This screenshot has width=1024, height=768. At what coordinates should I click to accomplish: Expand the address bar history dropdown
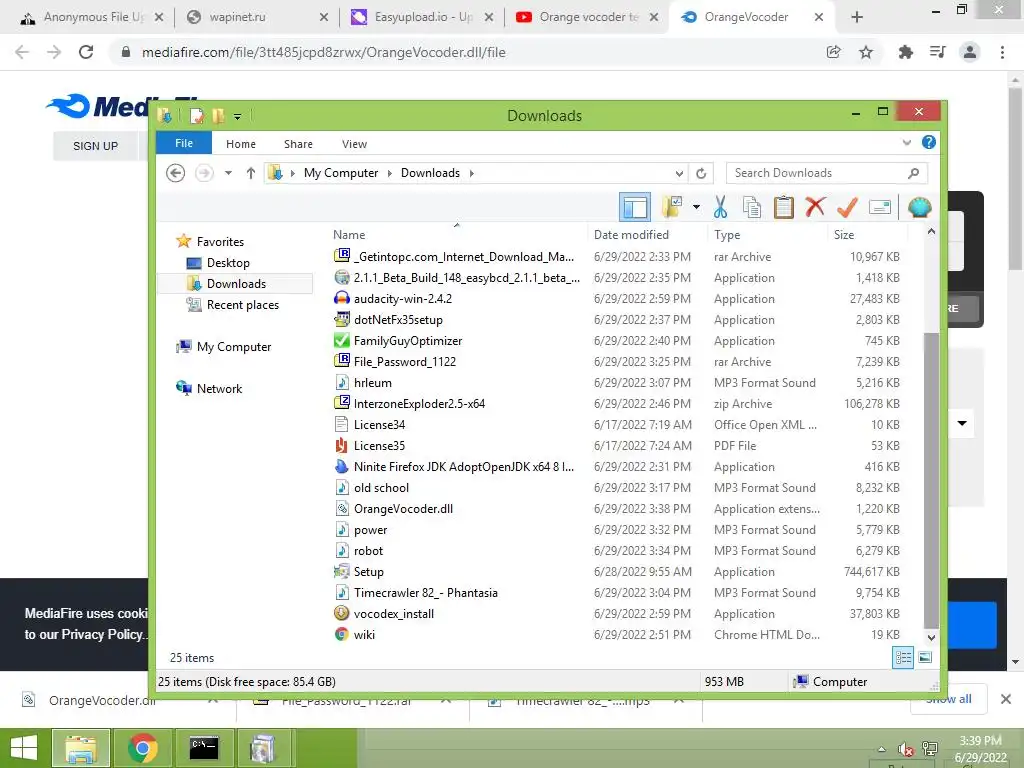point(679,174)
